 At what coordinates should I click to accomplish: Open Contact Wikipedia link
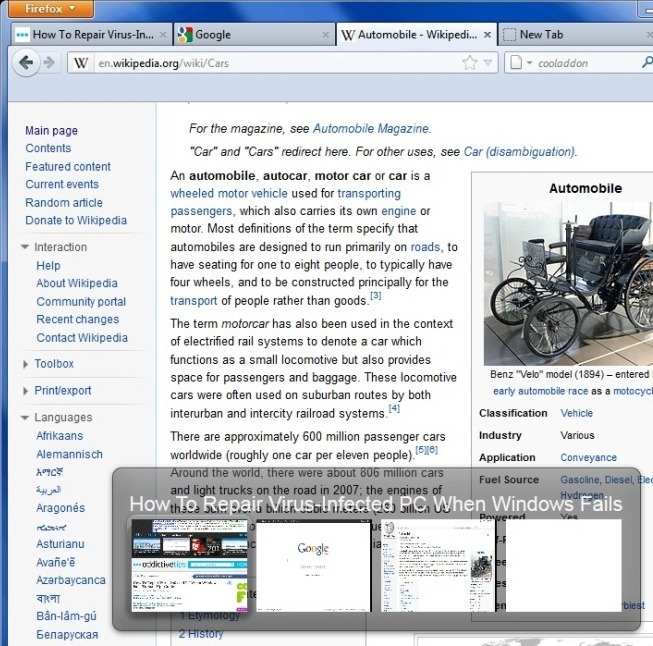[x=82, y=337]
